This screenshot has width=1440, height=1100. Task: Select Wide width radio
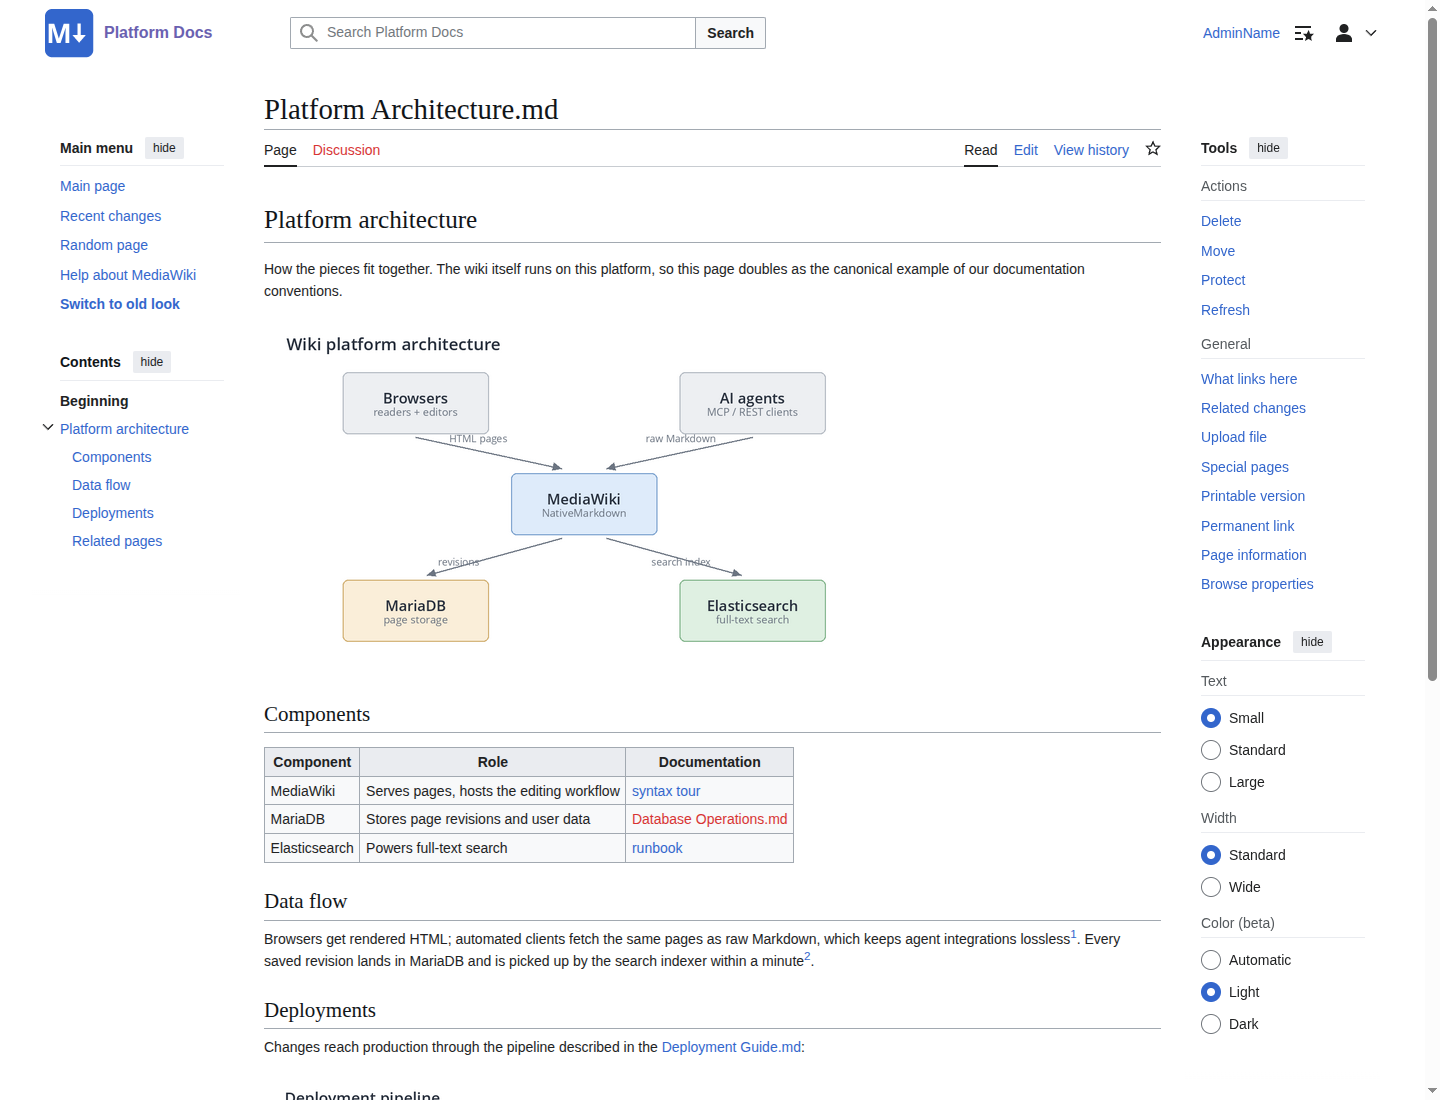pyautogui.click(x=1211, y=887)
